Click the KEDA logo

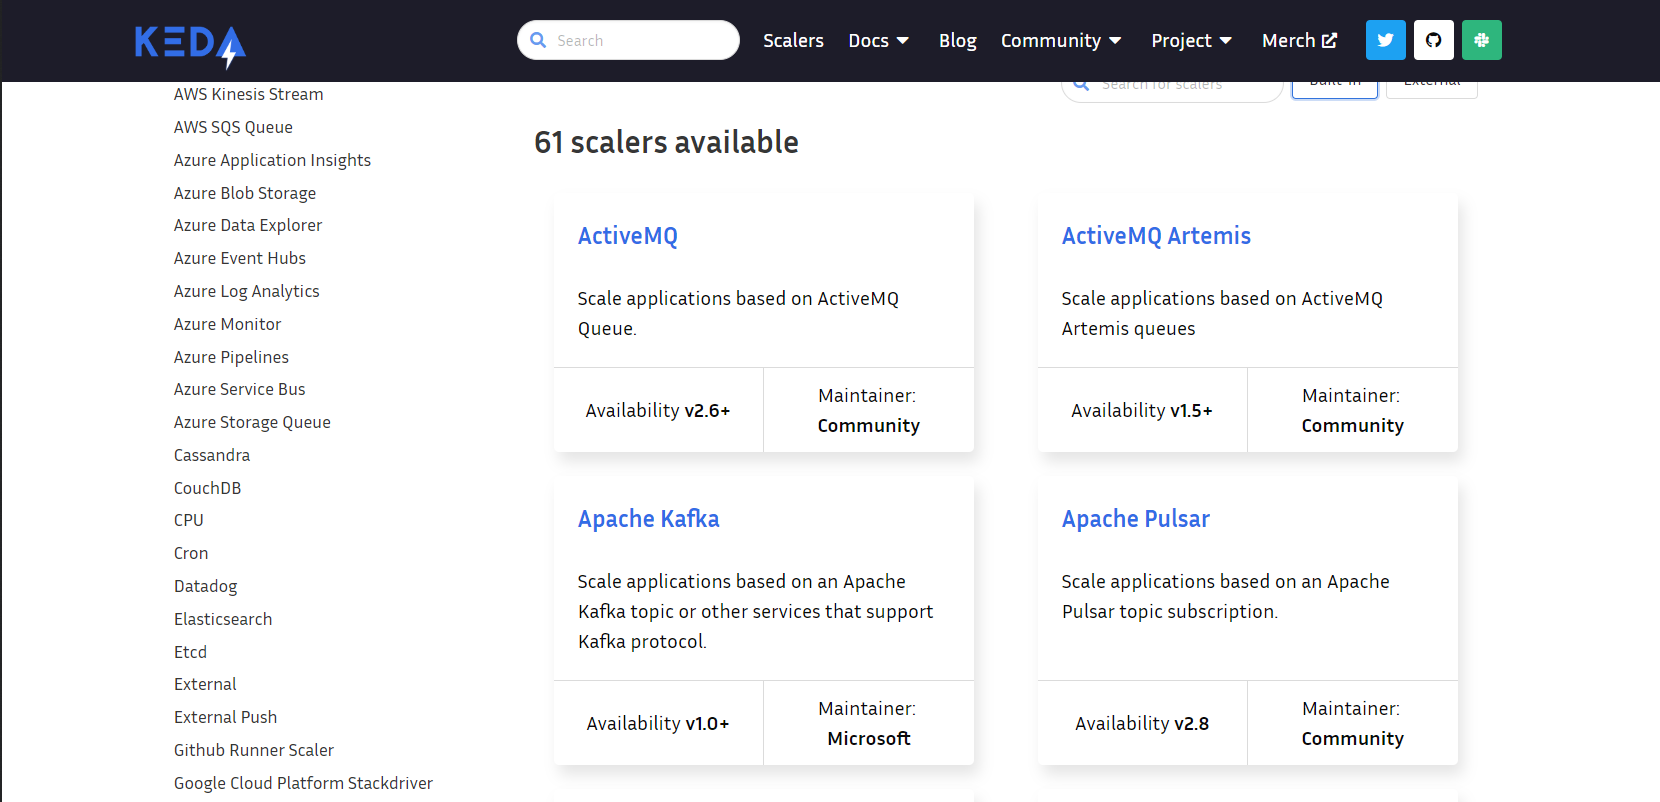(190, 46)
